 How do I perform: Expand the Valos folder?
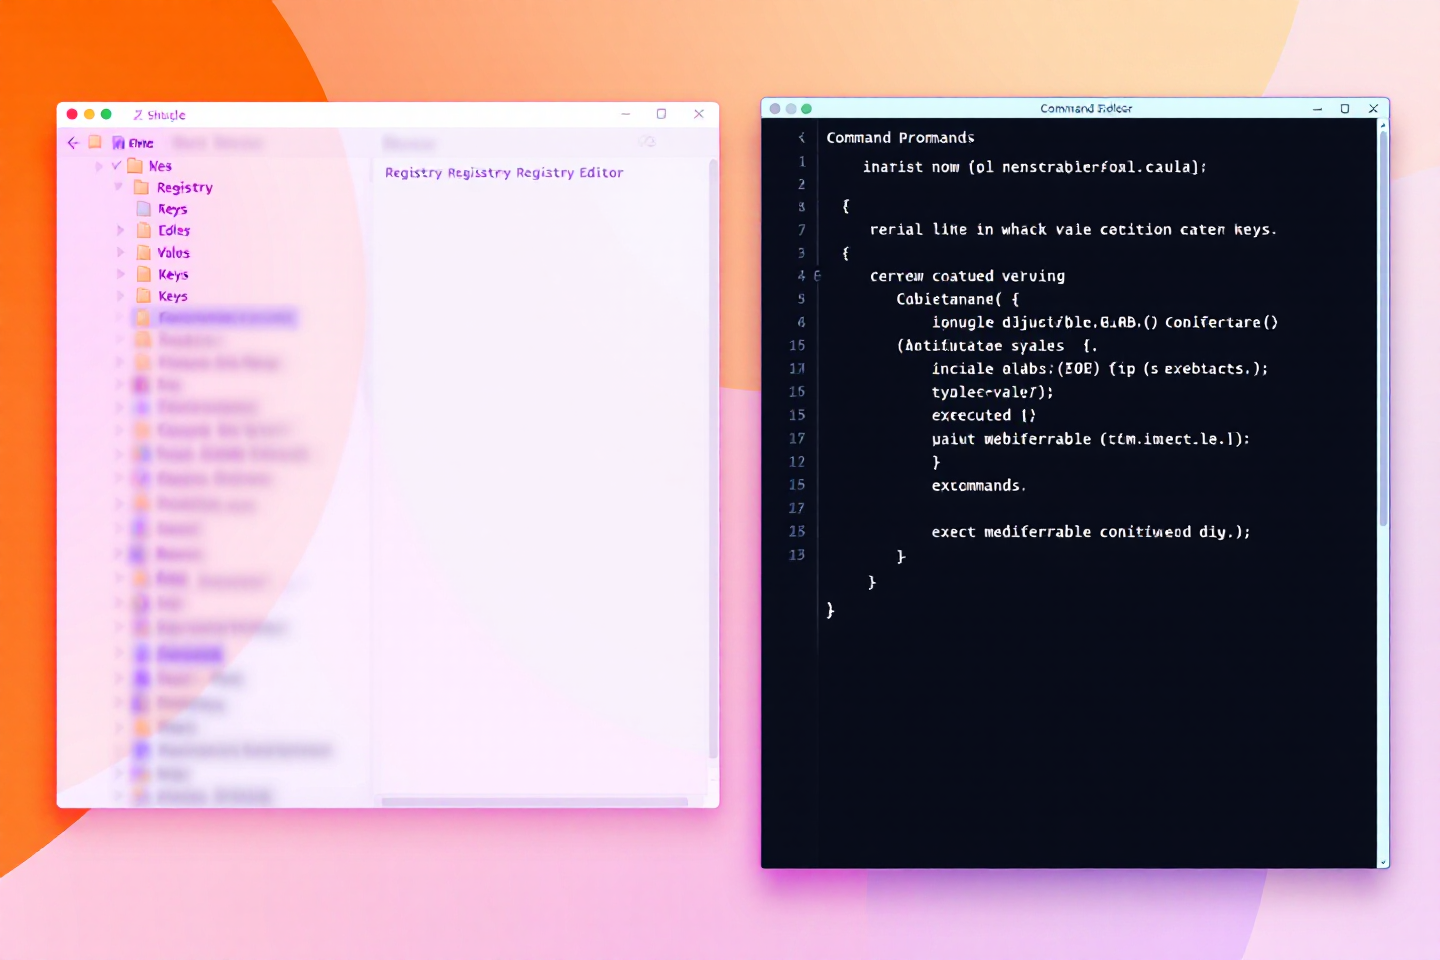pos(121,252)
